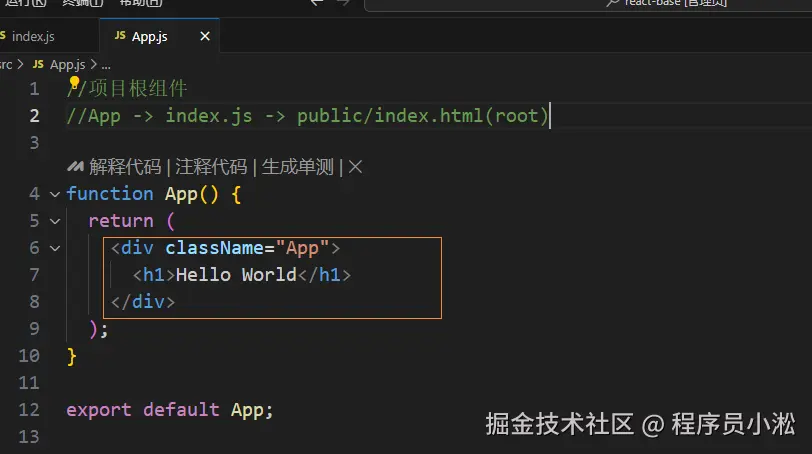Click the 'return' keyword on line 5
812x454 pixels.
[121, 221]
